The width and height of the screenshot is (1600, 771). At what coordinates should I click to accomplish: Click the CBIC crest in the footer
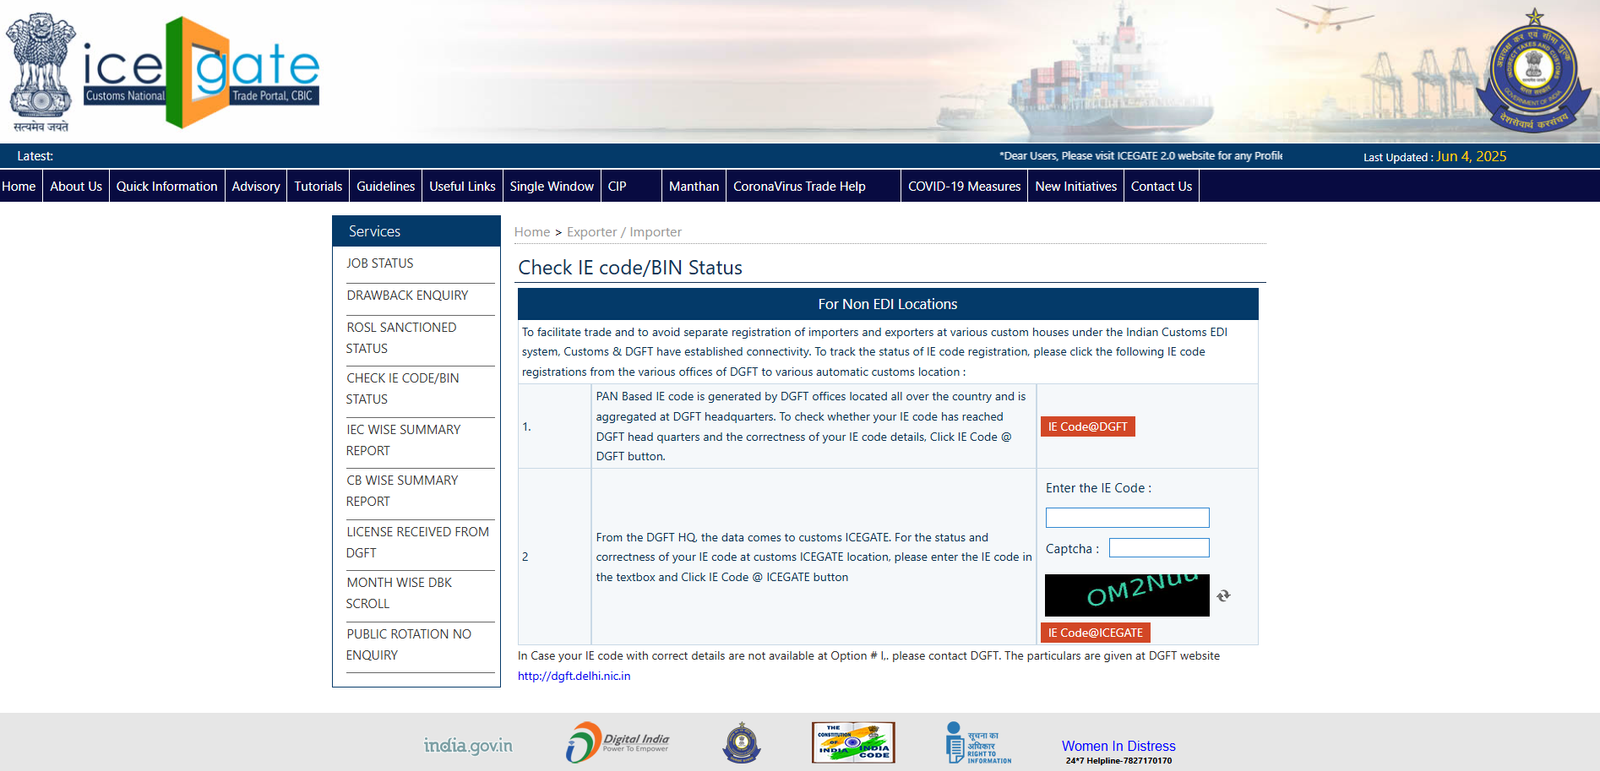pos(742,743)
